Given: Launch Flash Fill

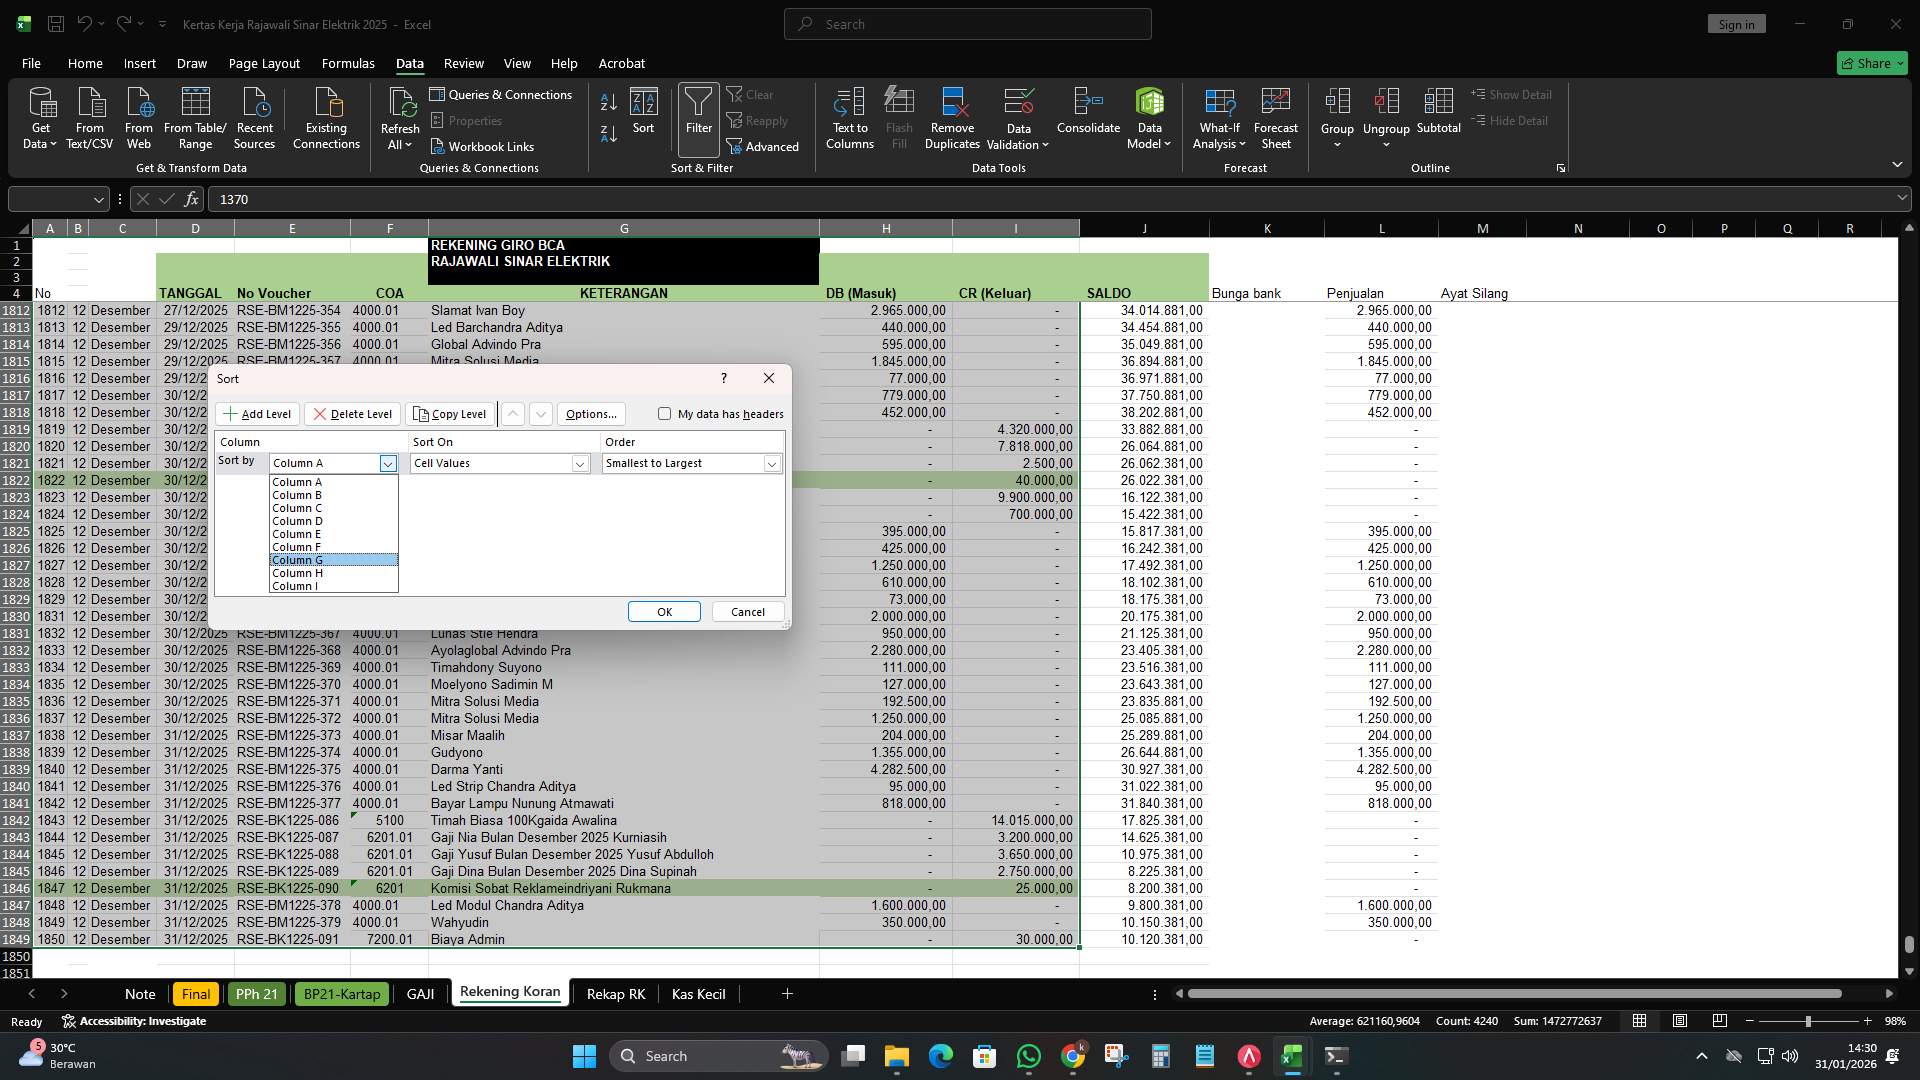Looking at the screenshot, I should [x=898, y=115].
